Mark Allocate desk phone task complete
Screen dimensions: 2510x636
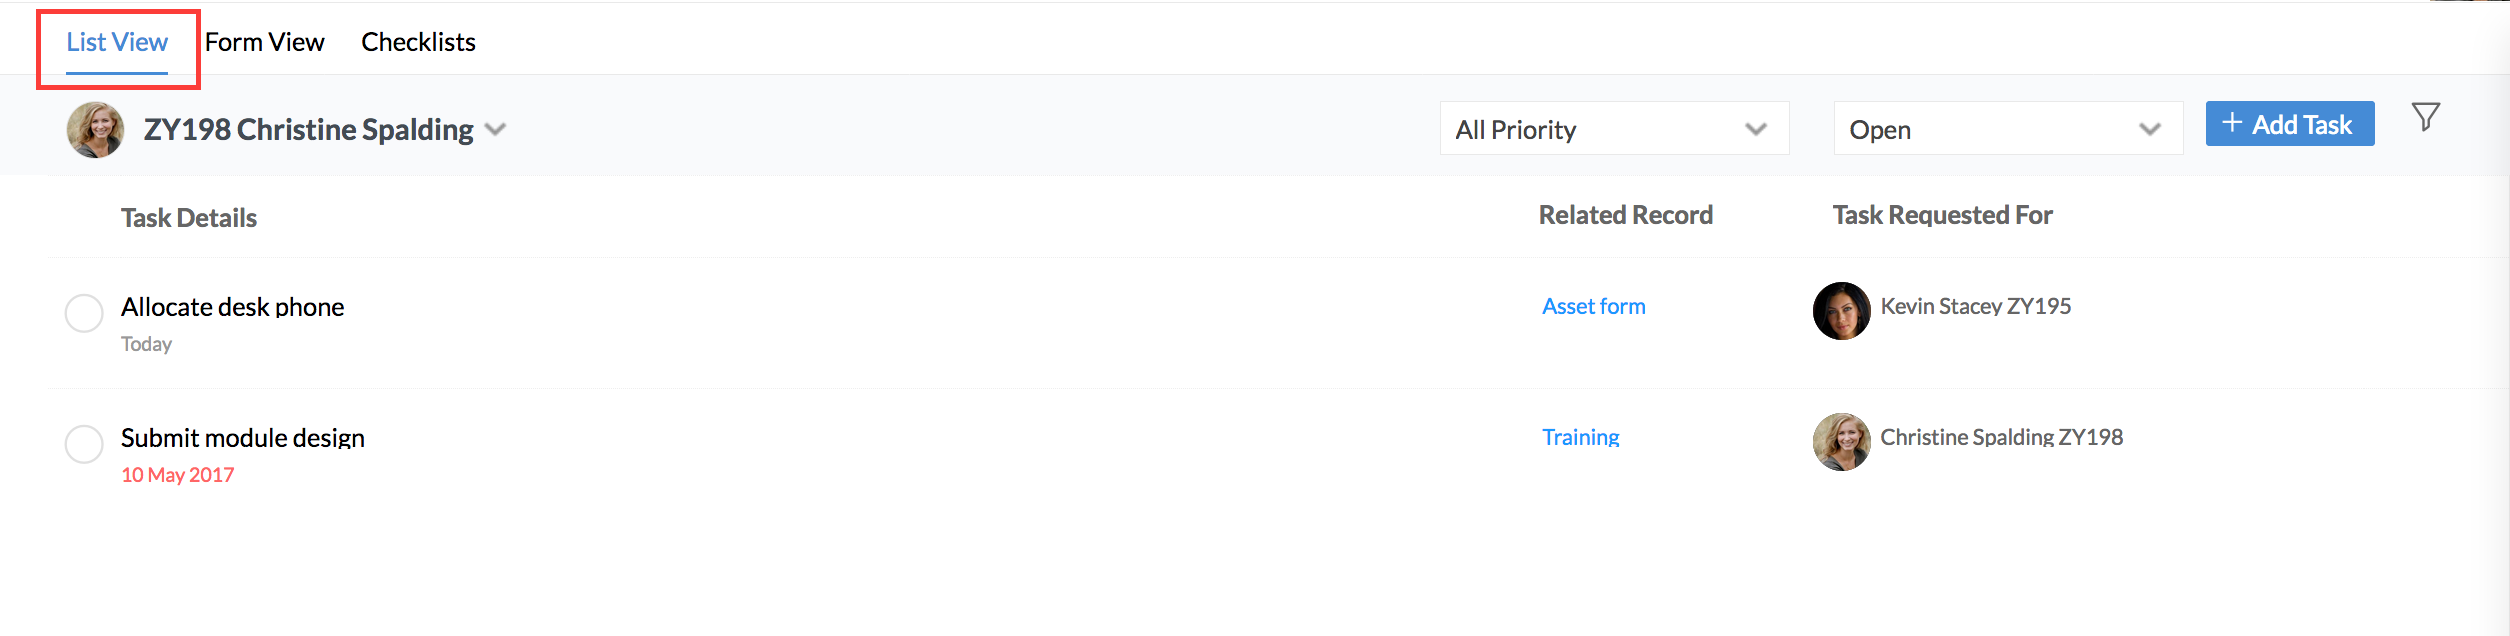(84, 313)
